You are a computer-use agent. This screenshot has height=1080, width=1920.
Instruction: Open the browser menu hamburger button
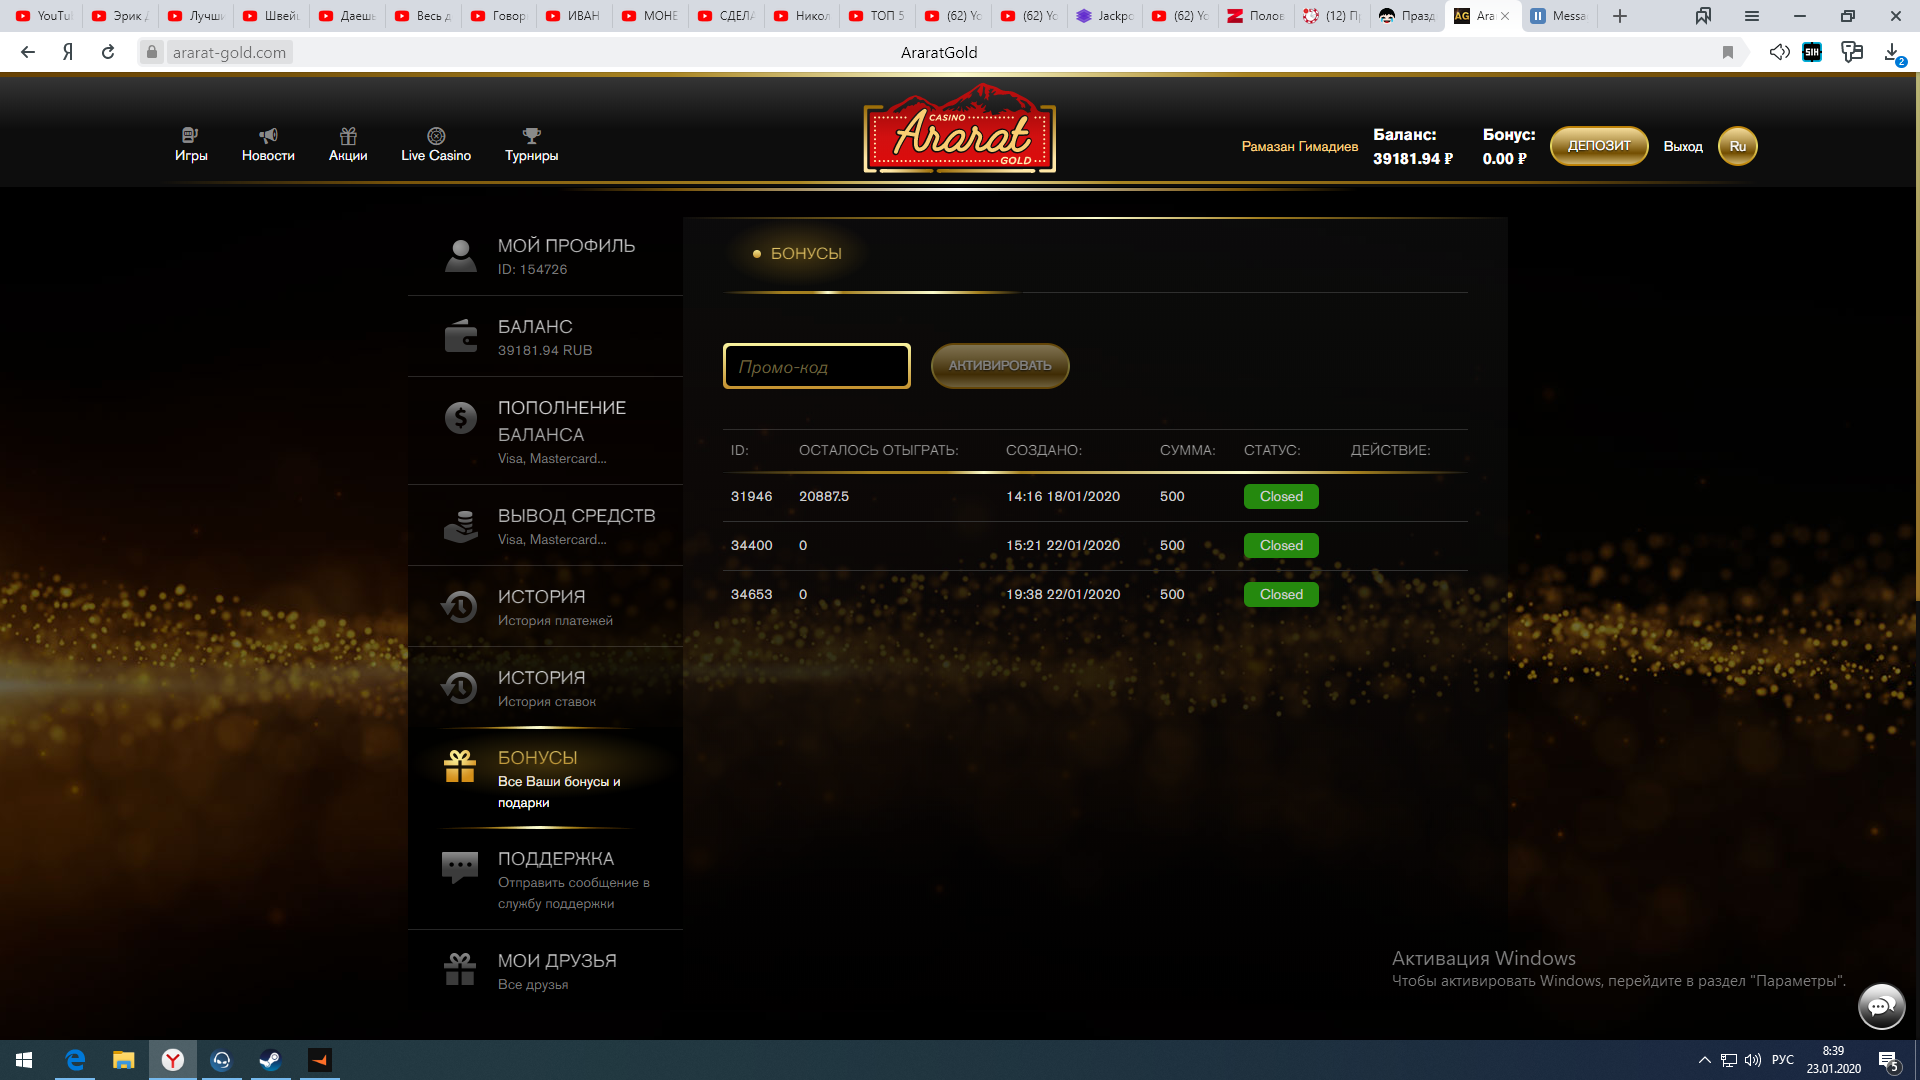(x=1751, y=16)
